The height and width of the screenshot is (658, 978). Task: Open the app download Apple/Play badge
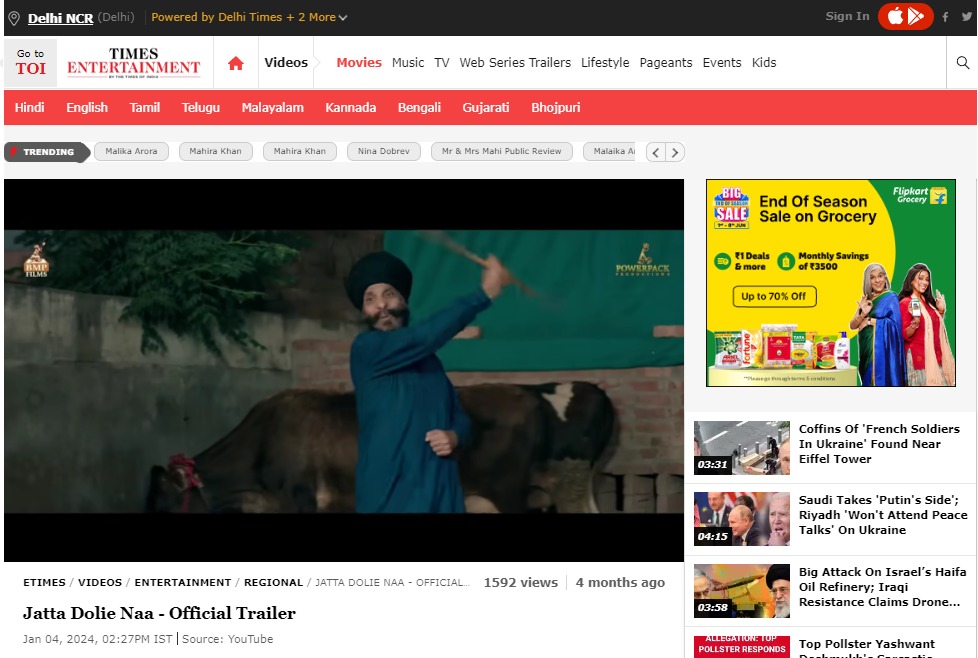pos(906,17)
